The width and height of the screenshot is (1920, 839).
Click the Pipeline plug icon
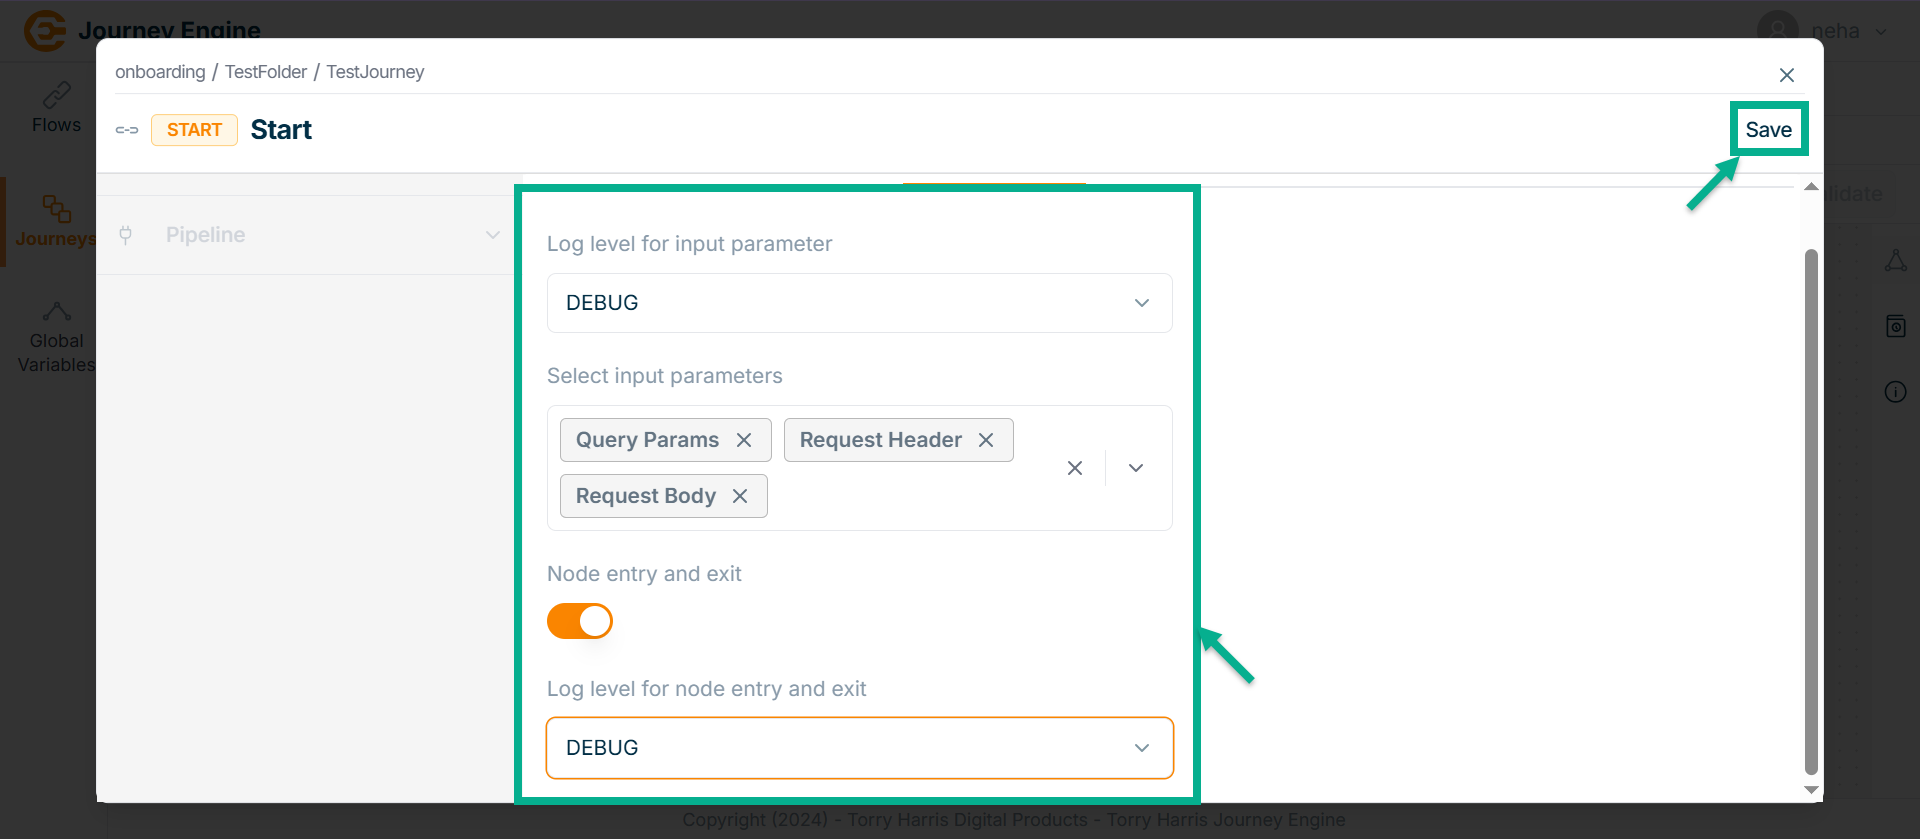coord(126,235)
